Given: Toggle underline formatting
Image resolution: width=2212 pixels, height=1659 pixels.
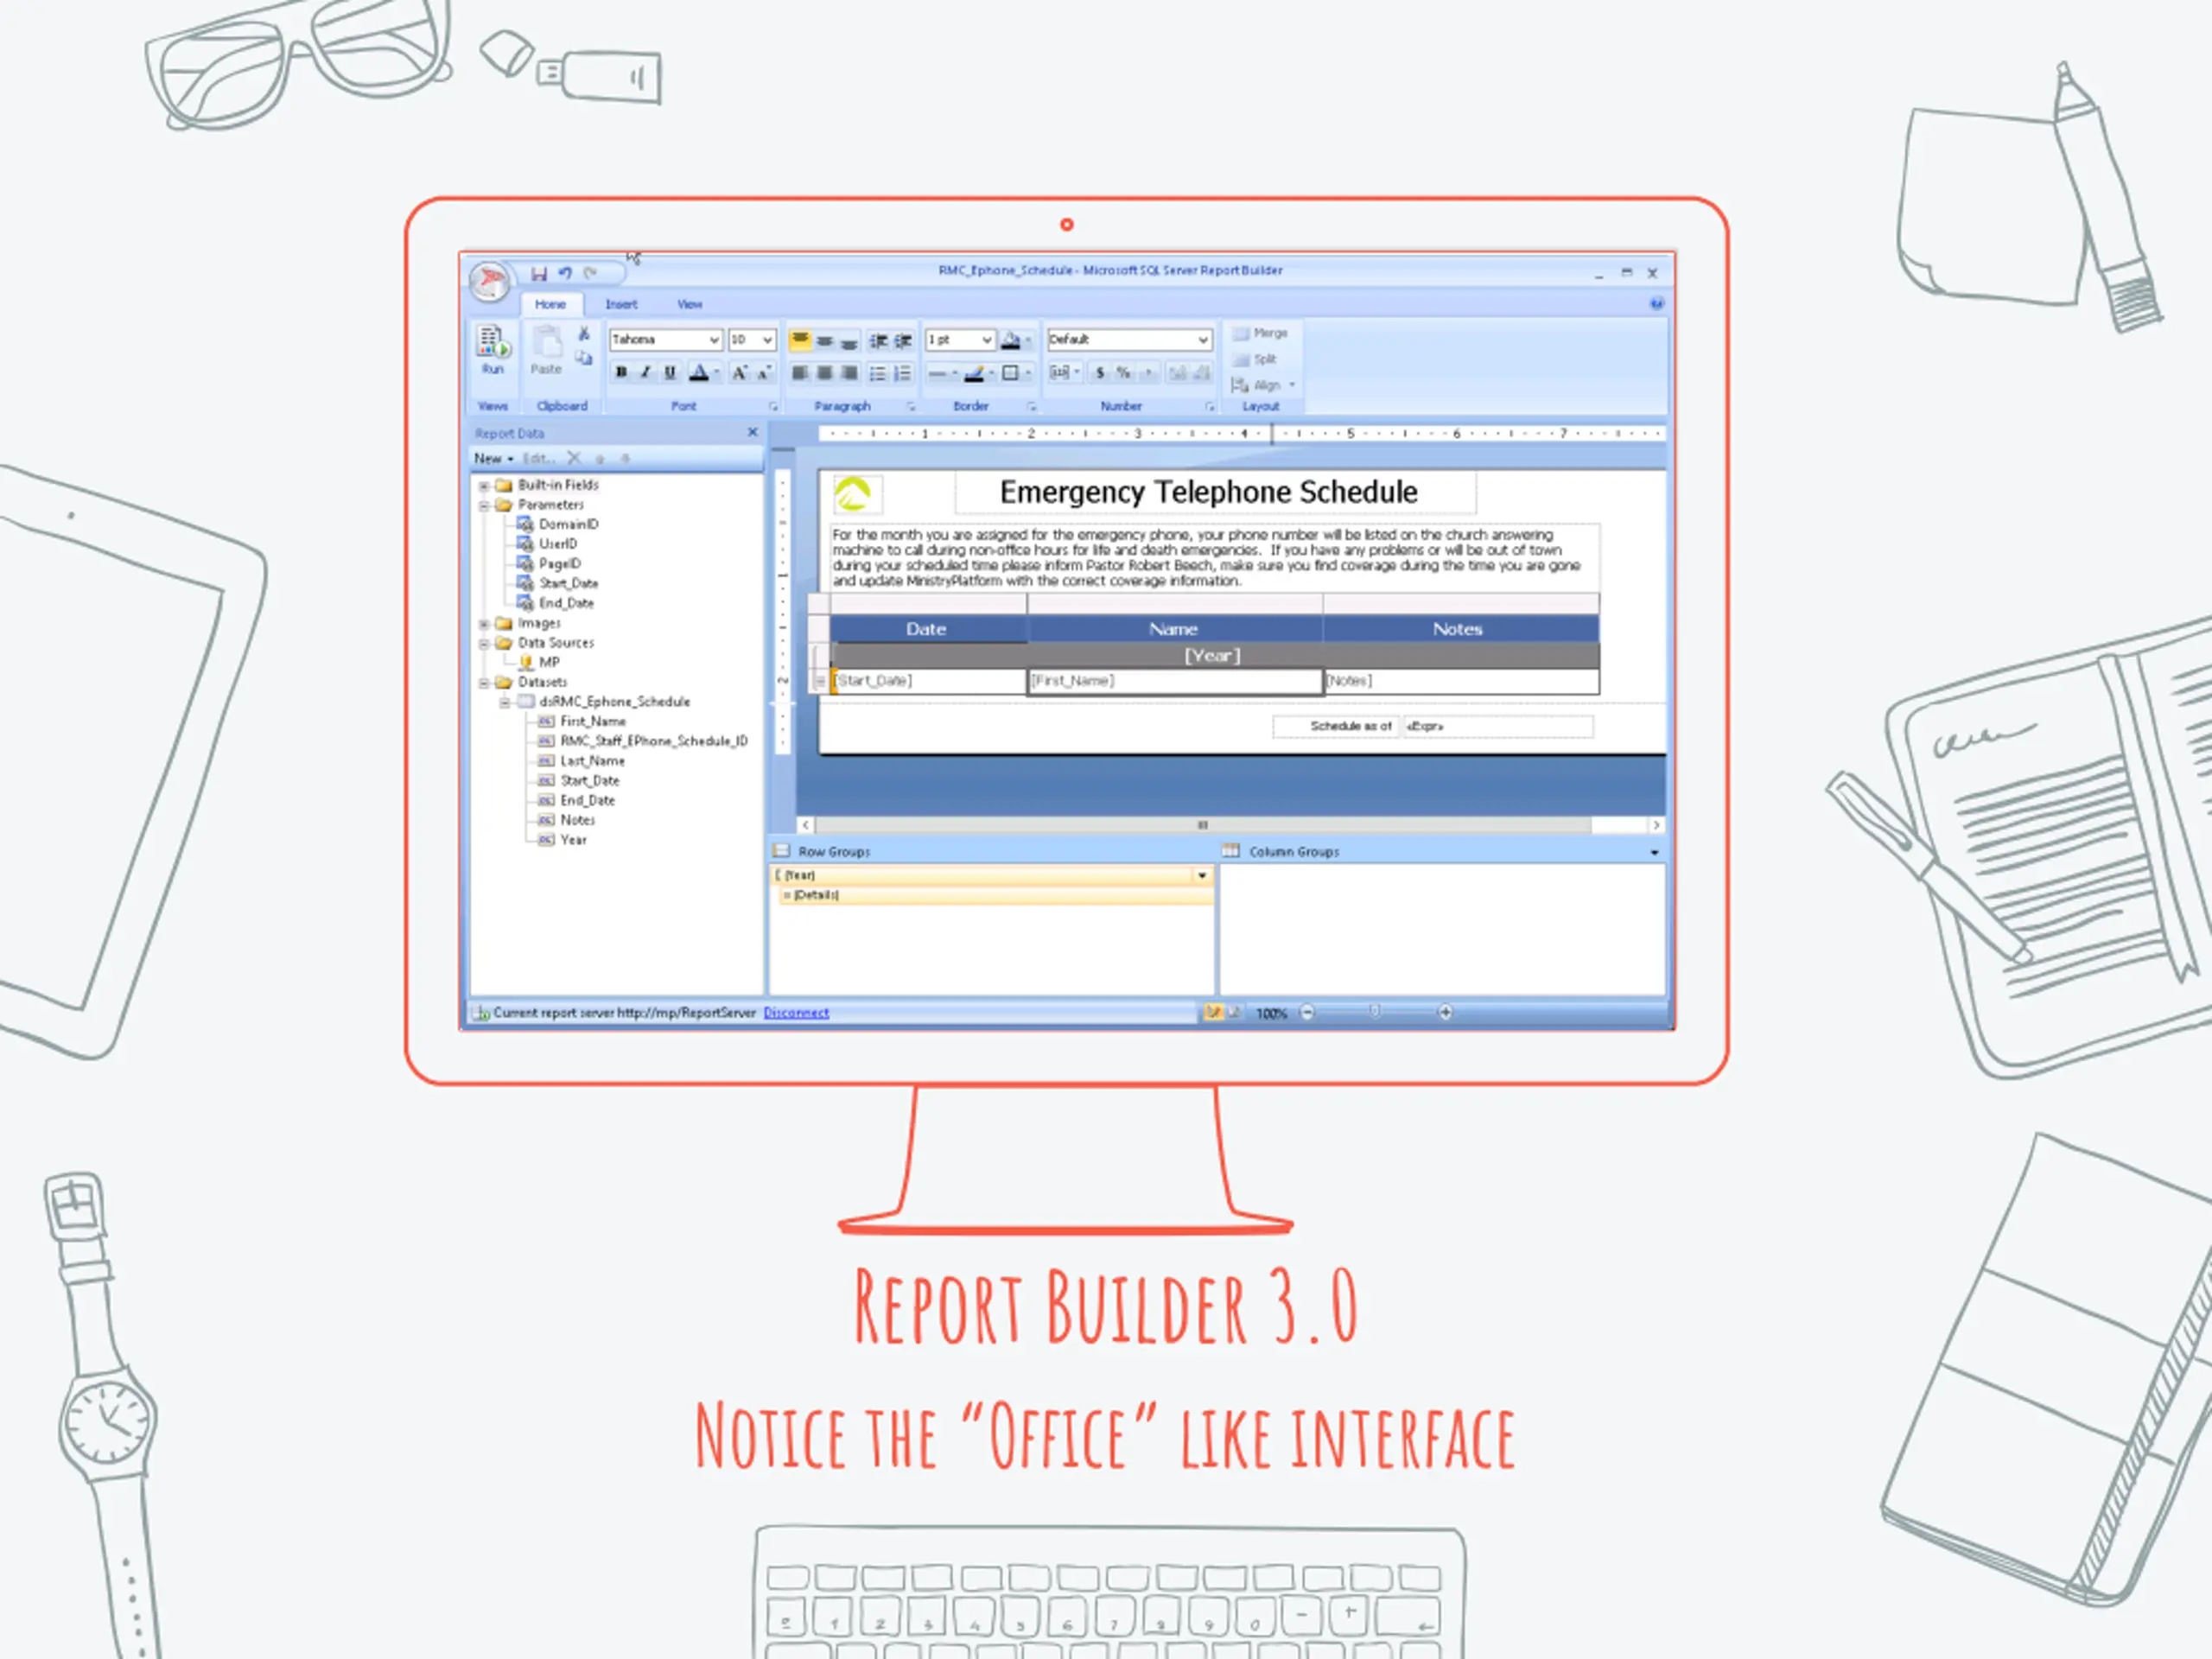Looking at the screenshot, I should tap(670, 373).
